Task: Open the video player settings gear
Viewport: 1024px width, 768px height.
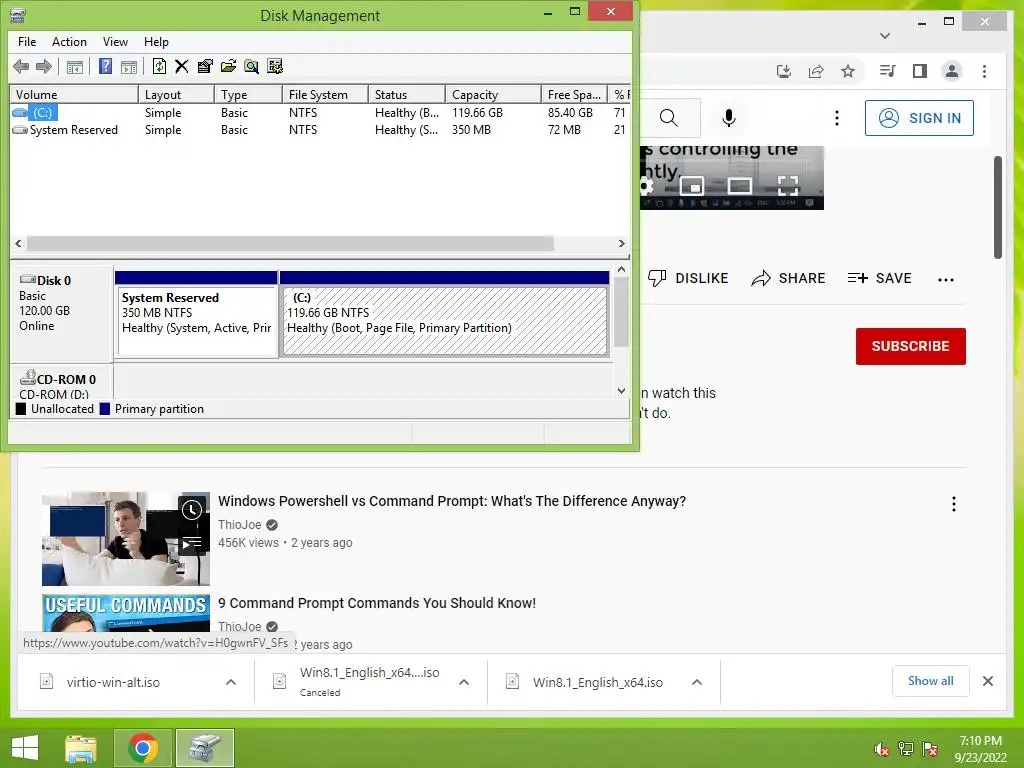Action: (646, 187)
